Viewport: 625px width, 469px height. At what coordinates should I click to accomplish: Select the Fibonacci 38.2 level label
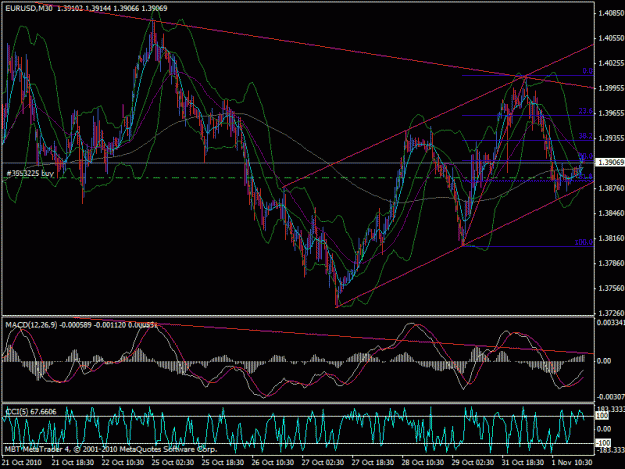coord(586,136)
